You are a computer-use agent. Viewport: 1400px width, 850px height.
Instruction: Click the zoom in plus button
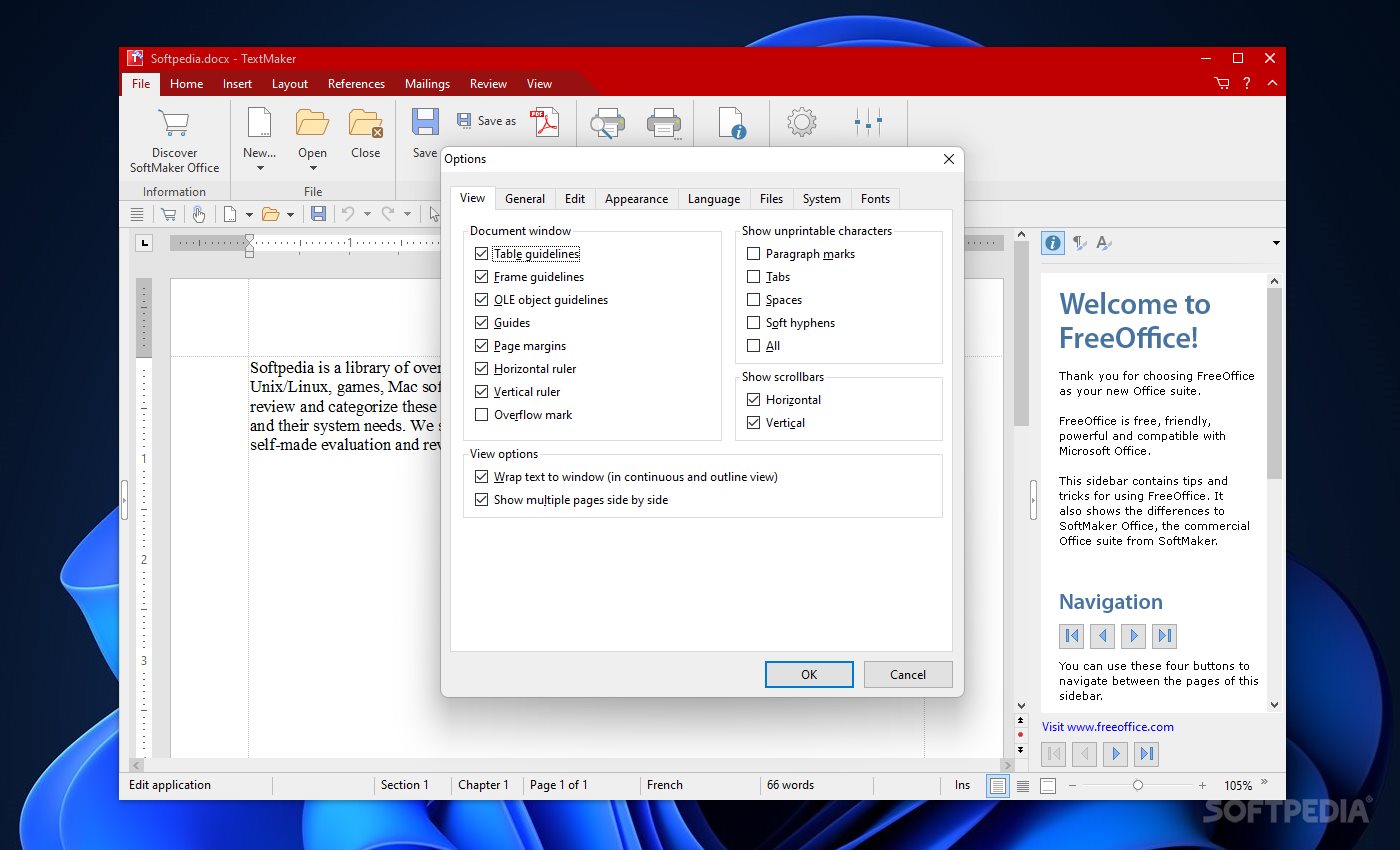pos(1202,785)
